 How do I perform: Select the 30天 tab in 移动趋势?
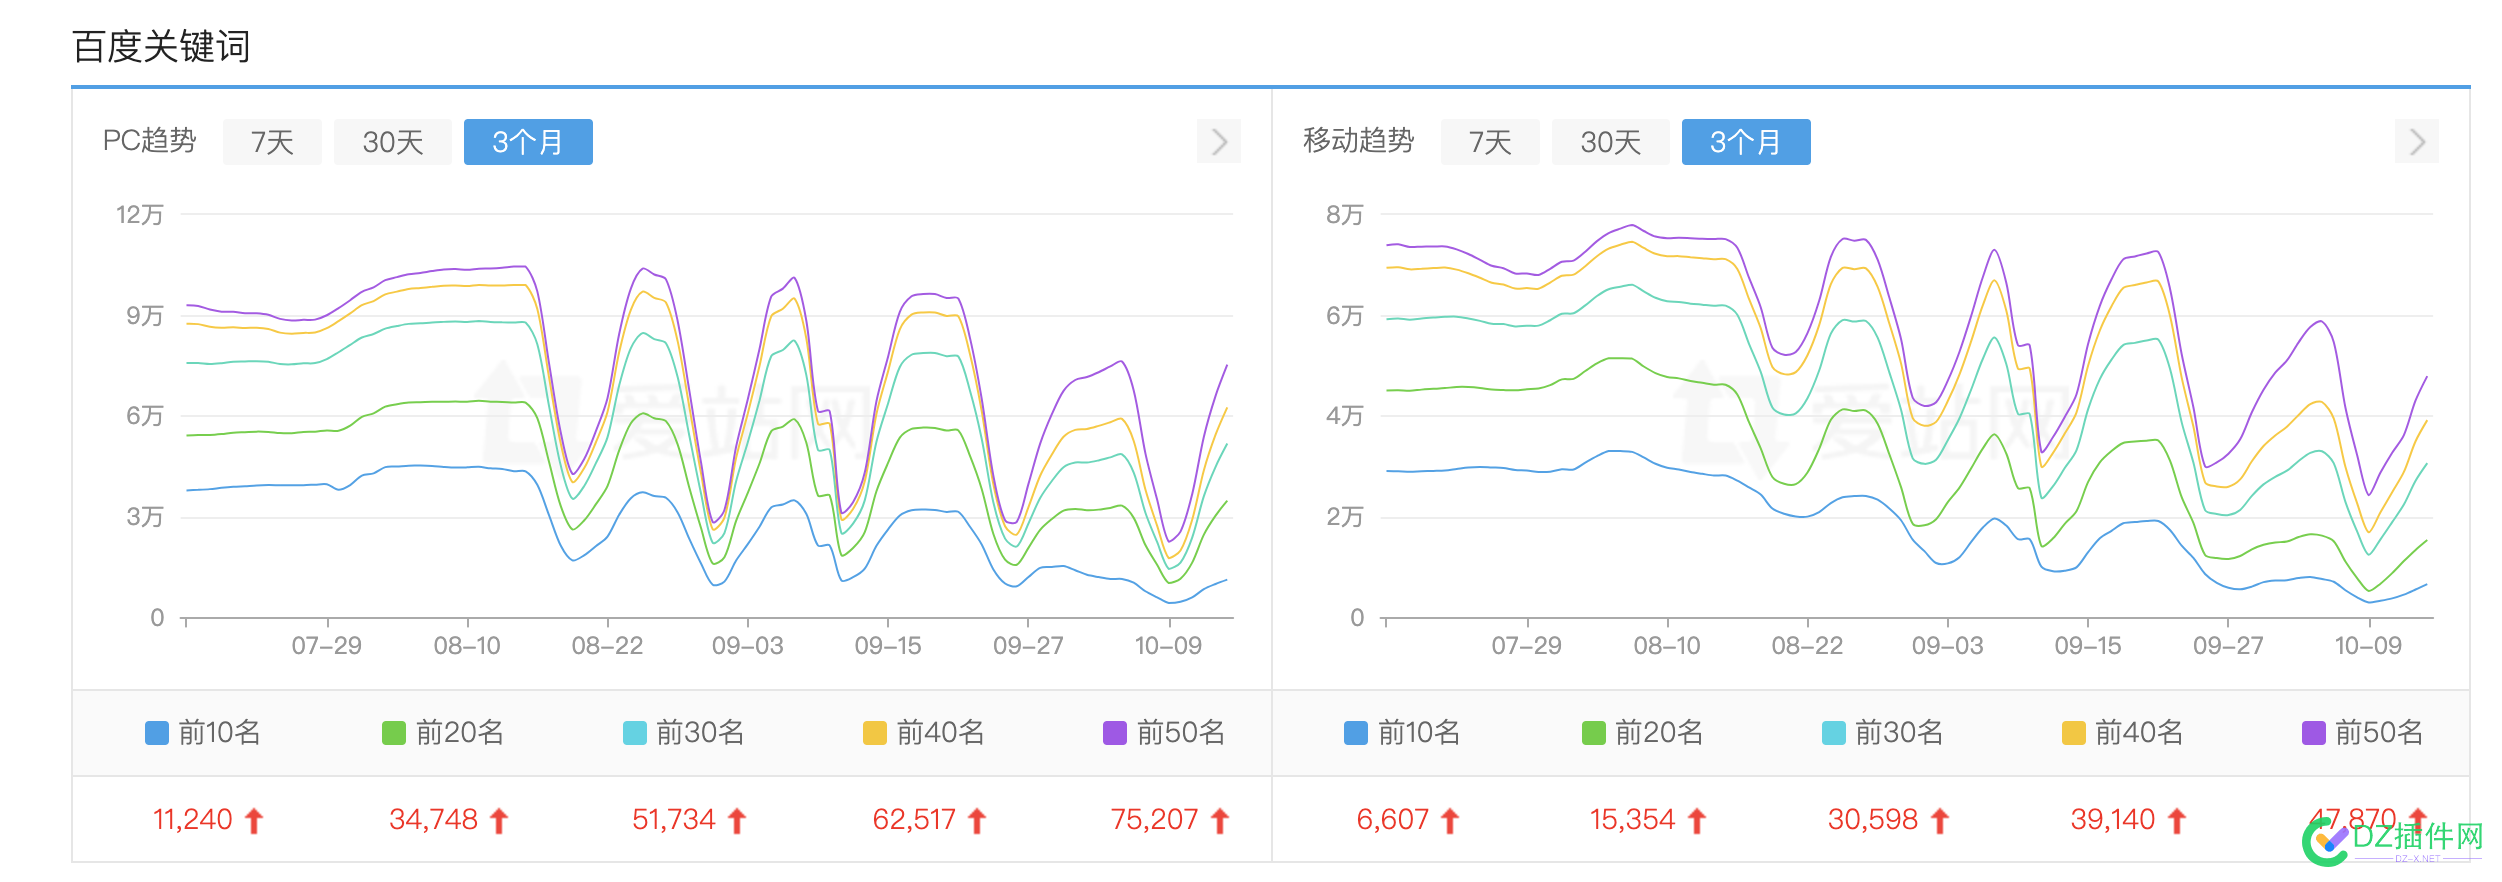1611,142
